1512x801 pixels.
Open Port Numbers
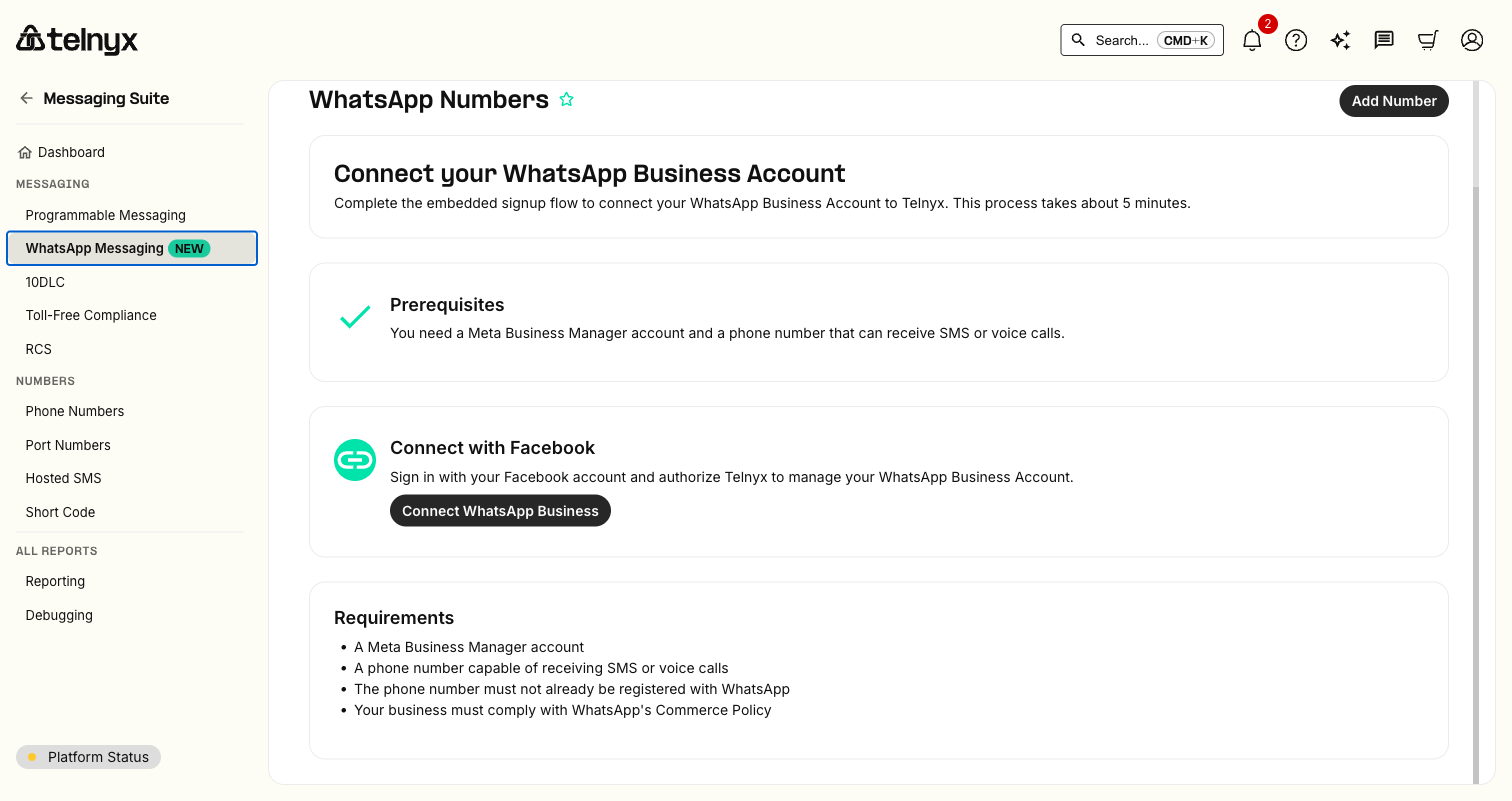[x=68, y=445]
